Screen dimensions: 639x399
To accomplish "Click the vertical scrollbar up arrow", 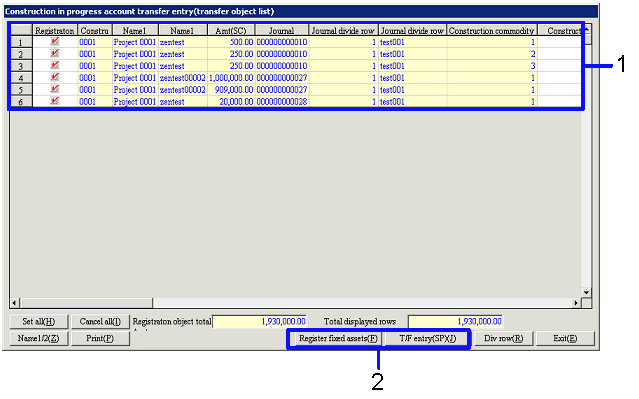I will (x=587, y=29).
